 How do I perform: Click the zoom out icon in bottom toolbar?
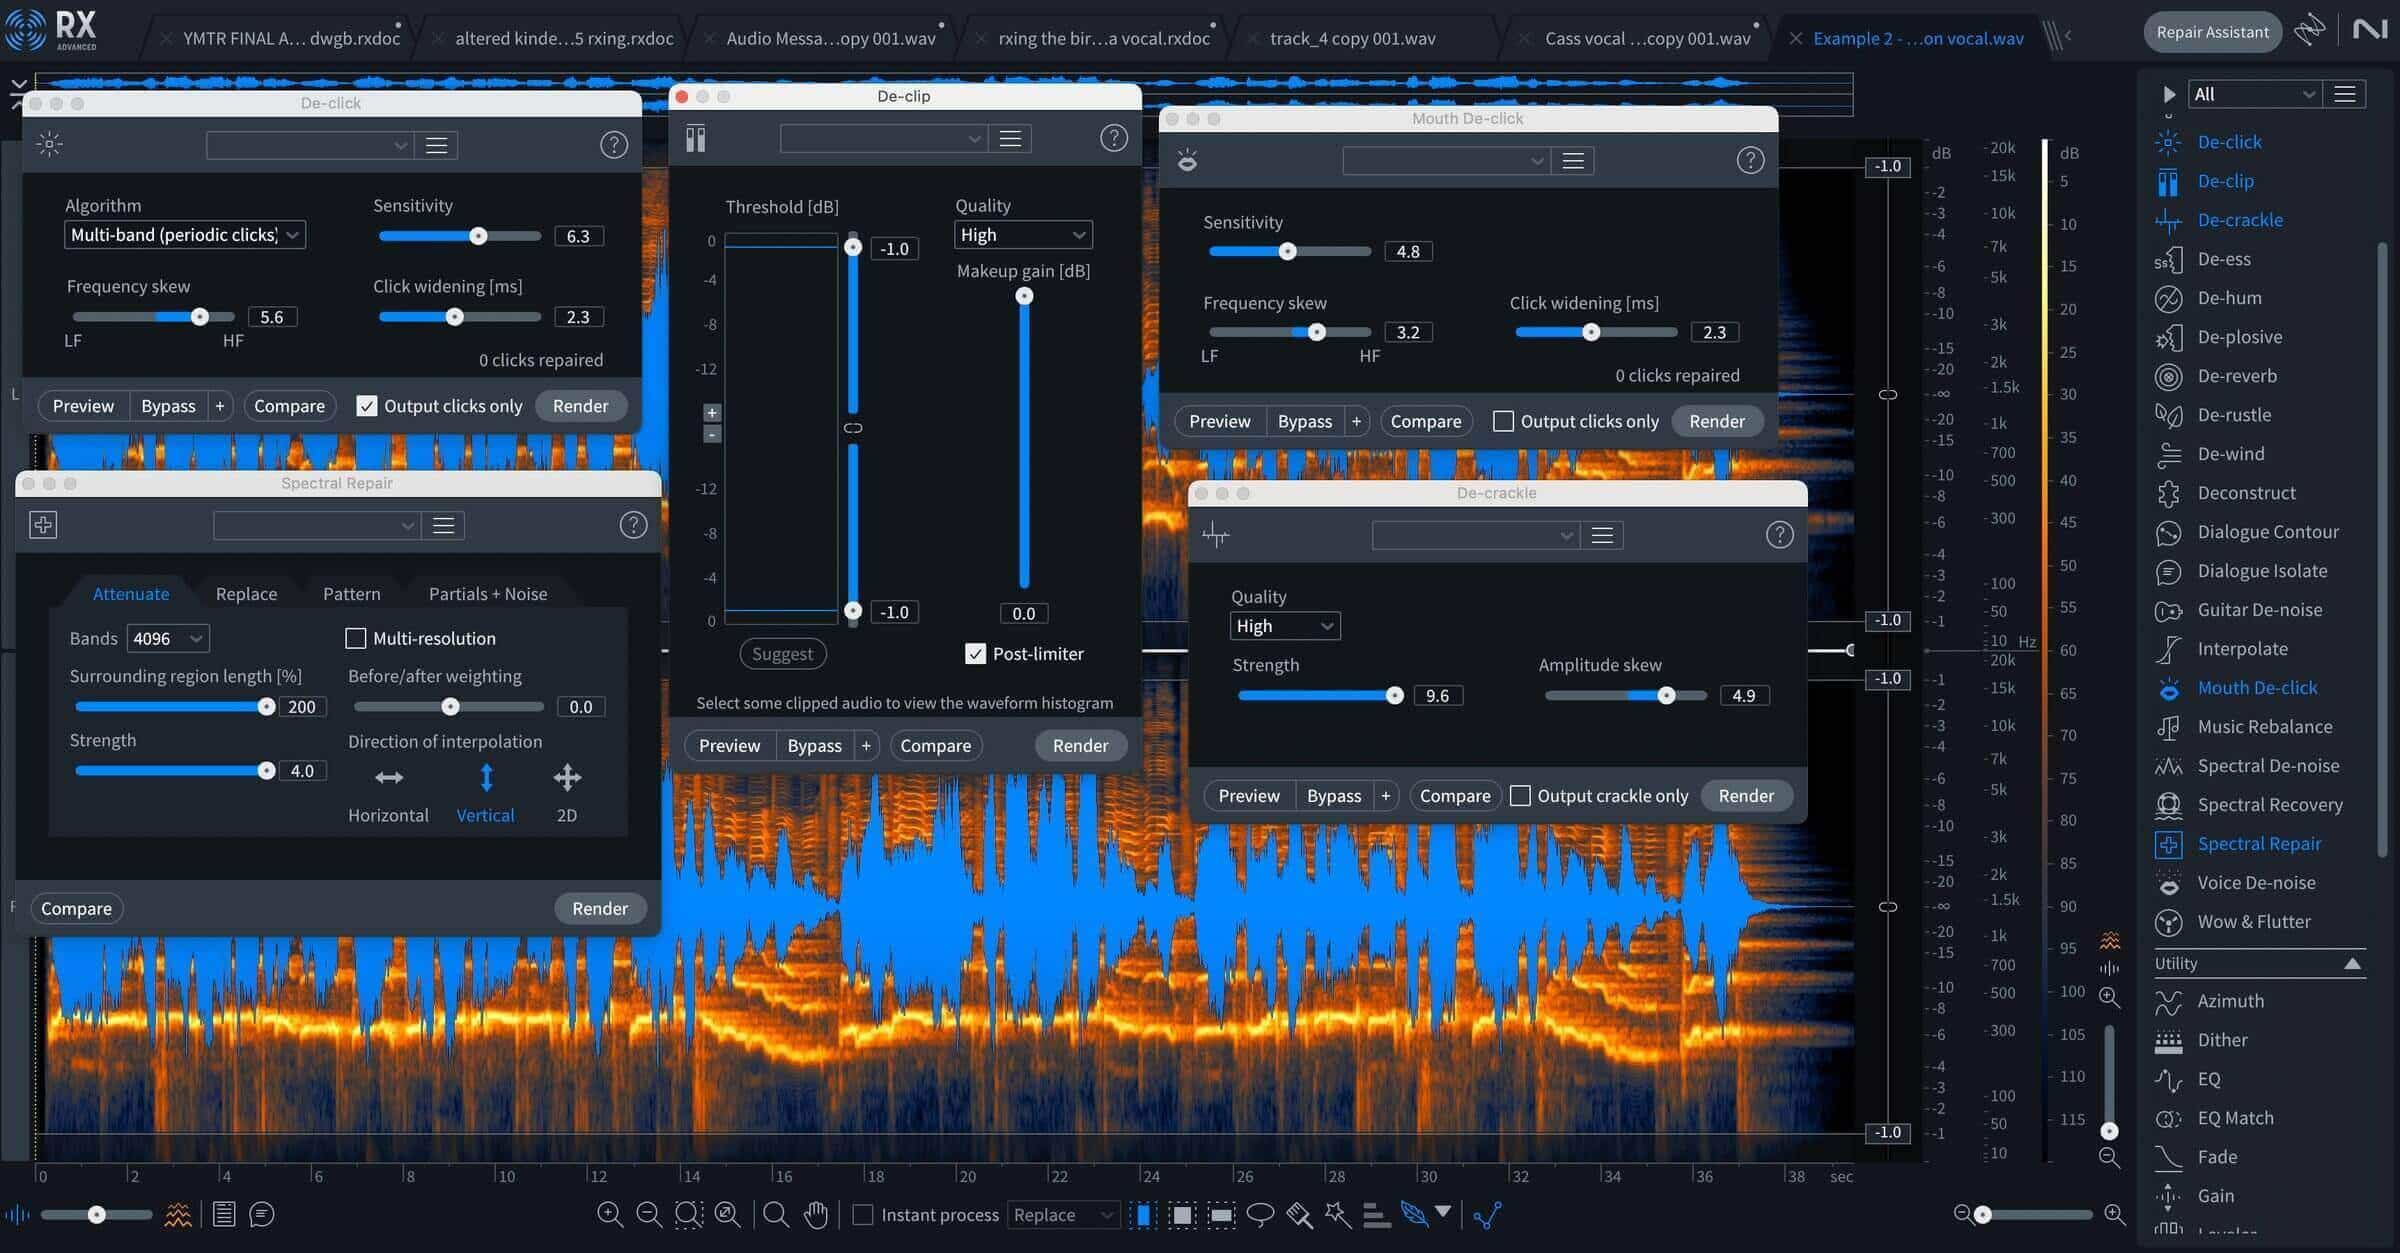pyautogui.click(x=649, y=1215)
